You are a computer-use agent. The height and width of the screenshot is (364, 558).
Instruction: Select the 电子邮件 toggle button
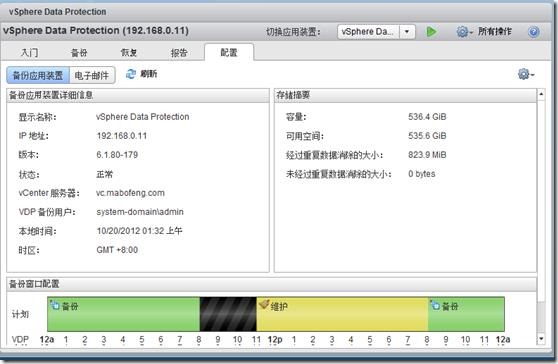92,75
